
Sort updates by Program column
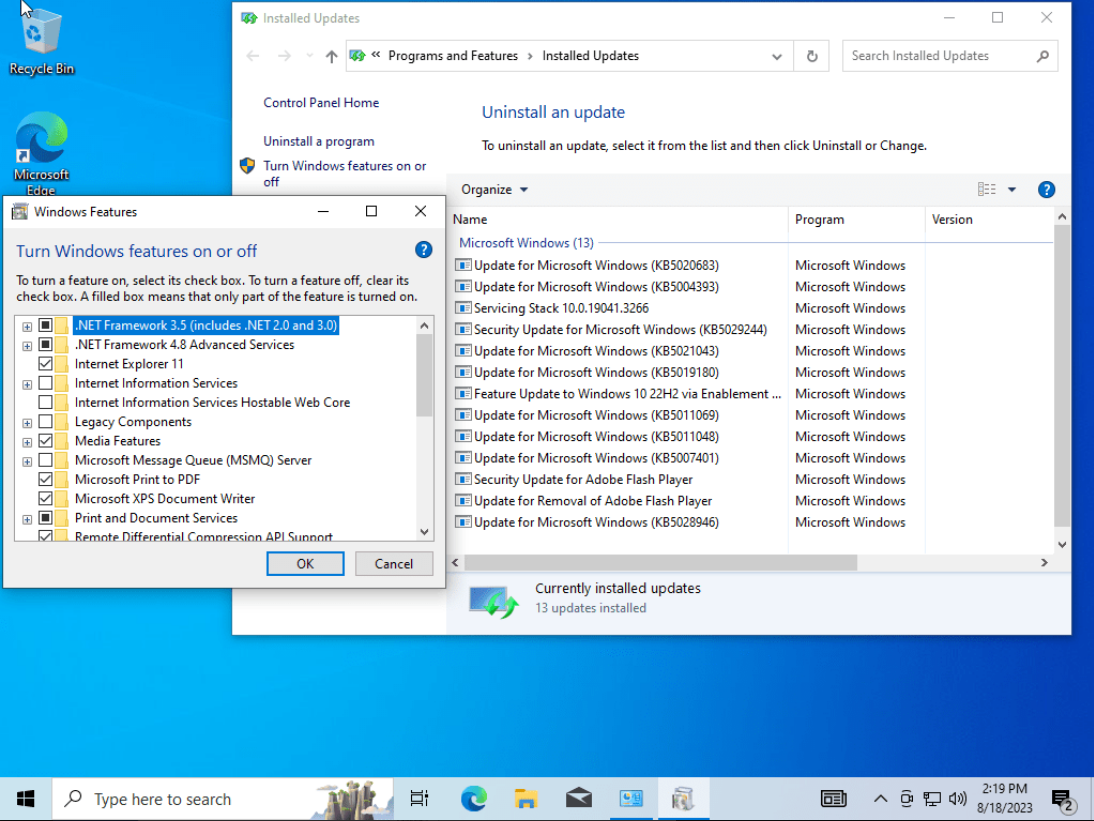pos(857,219)
